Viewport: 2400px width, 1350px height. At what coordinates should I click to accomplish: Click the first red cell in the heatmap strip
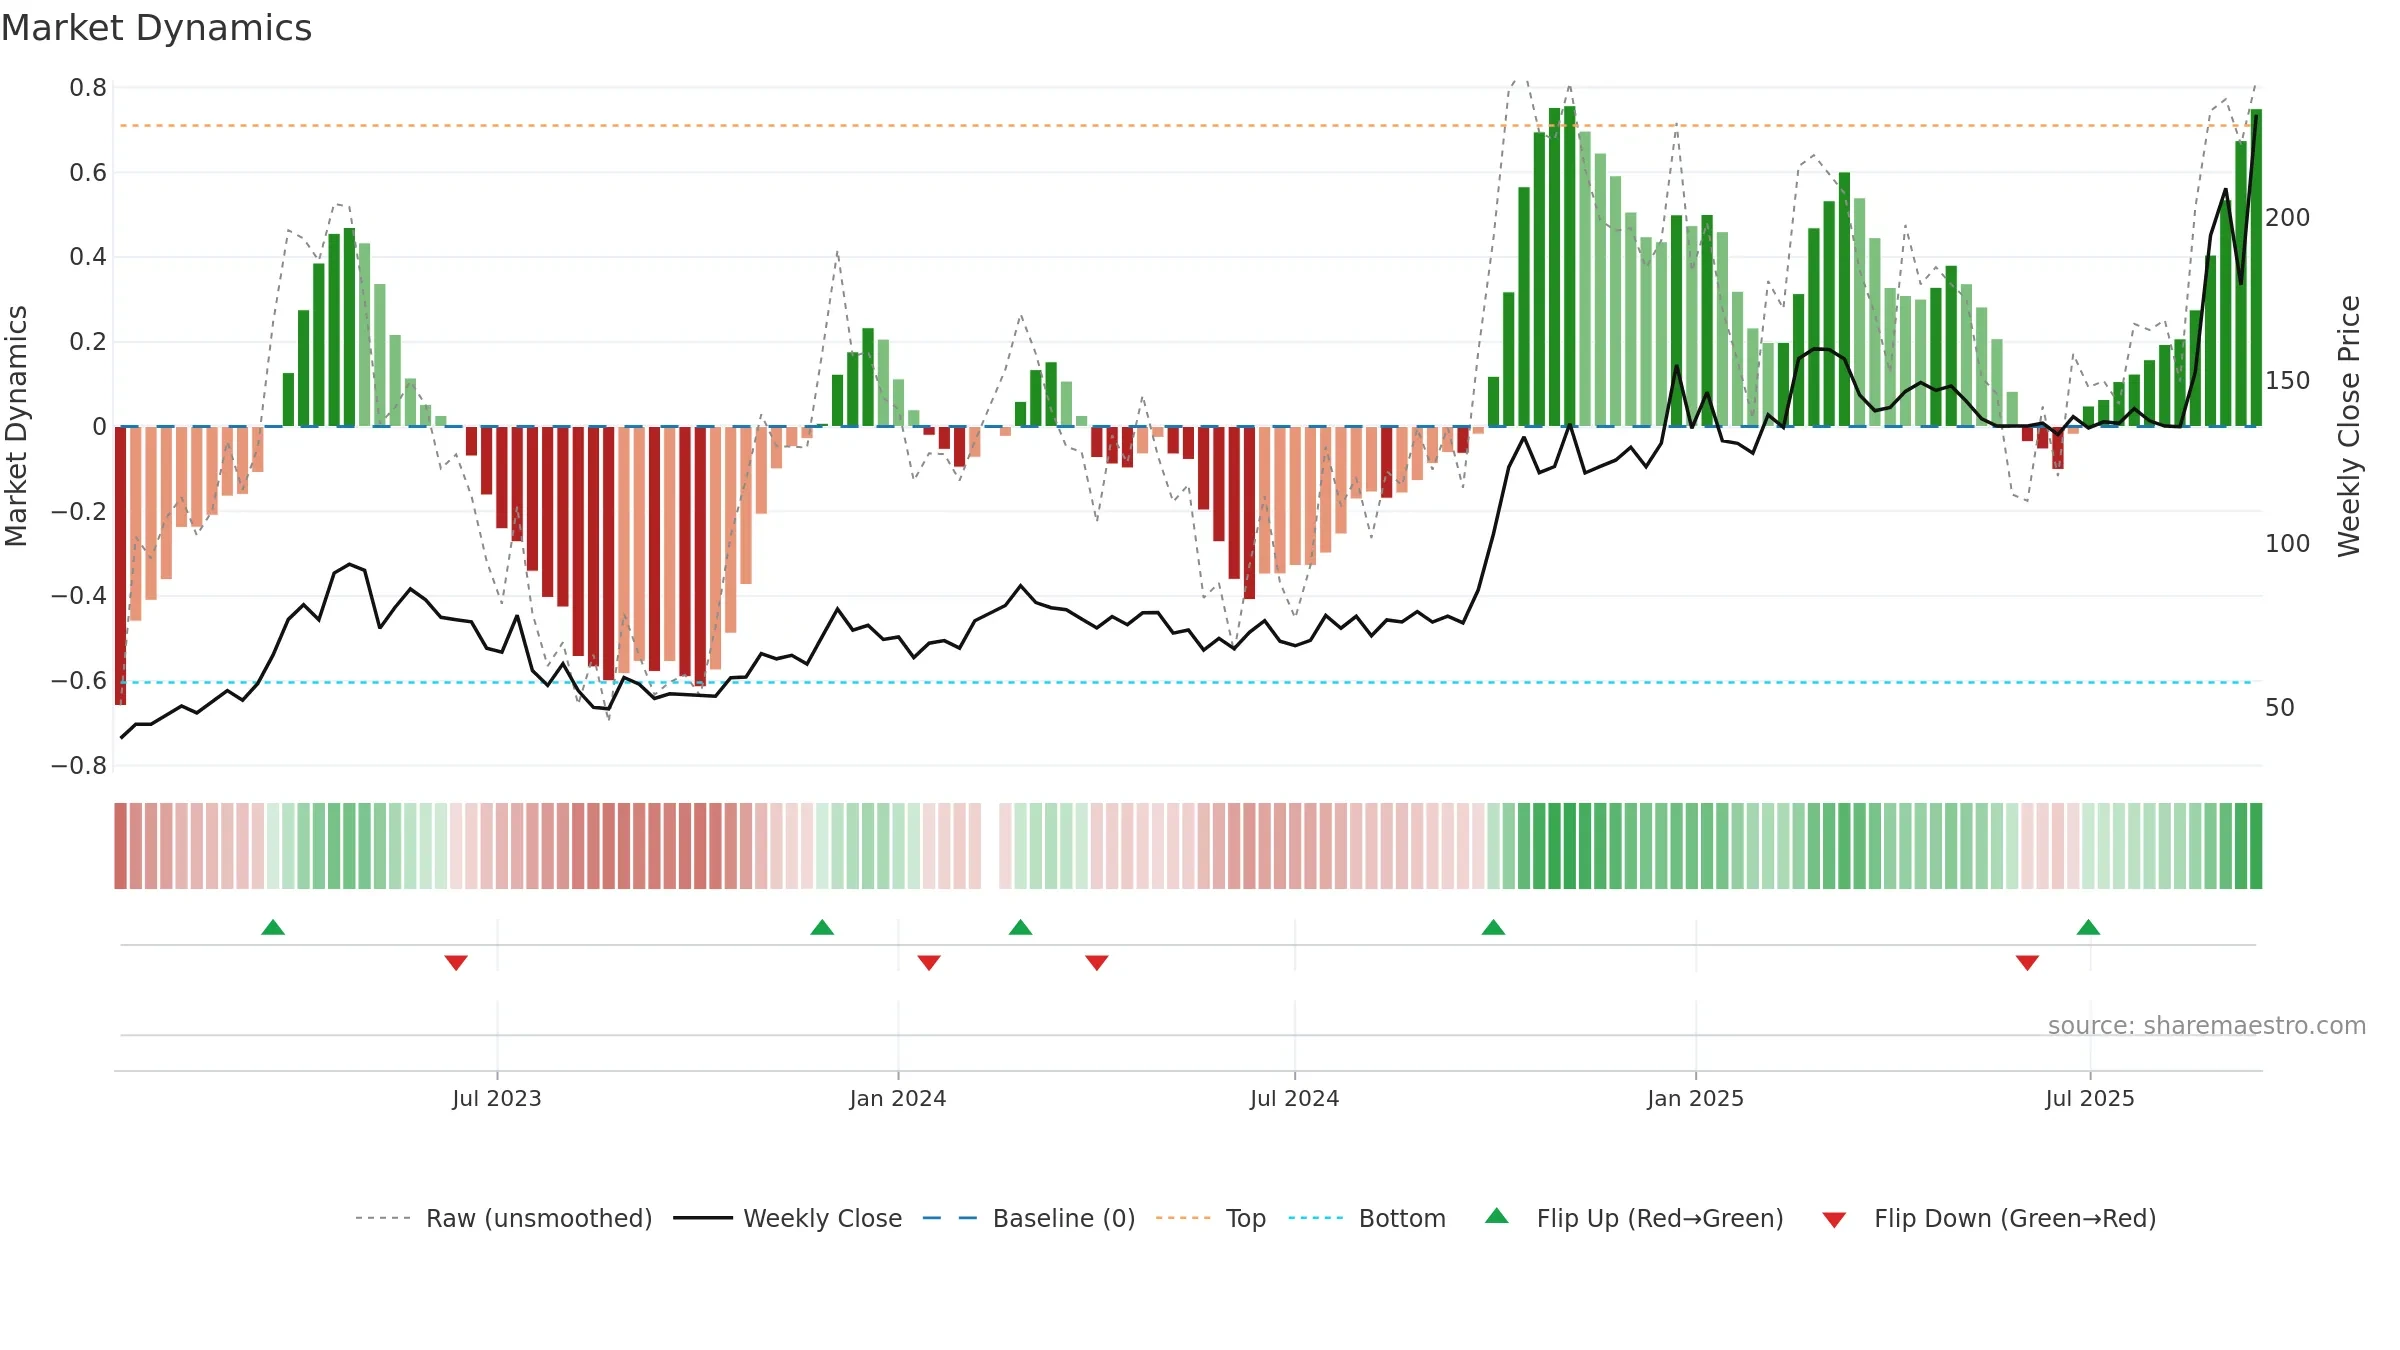pos(120,846)
